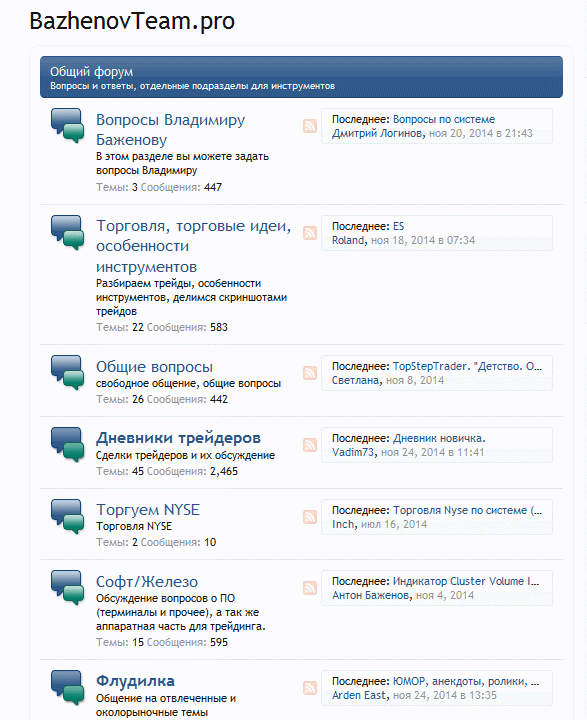This screenshot has width=587, height=720.
Task: Click timestamp ноя 18, 2014 в 07:34
Action: click(x=423, y=240)
